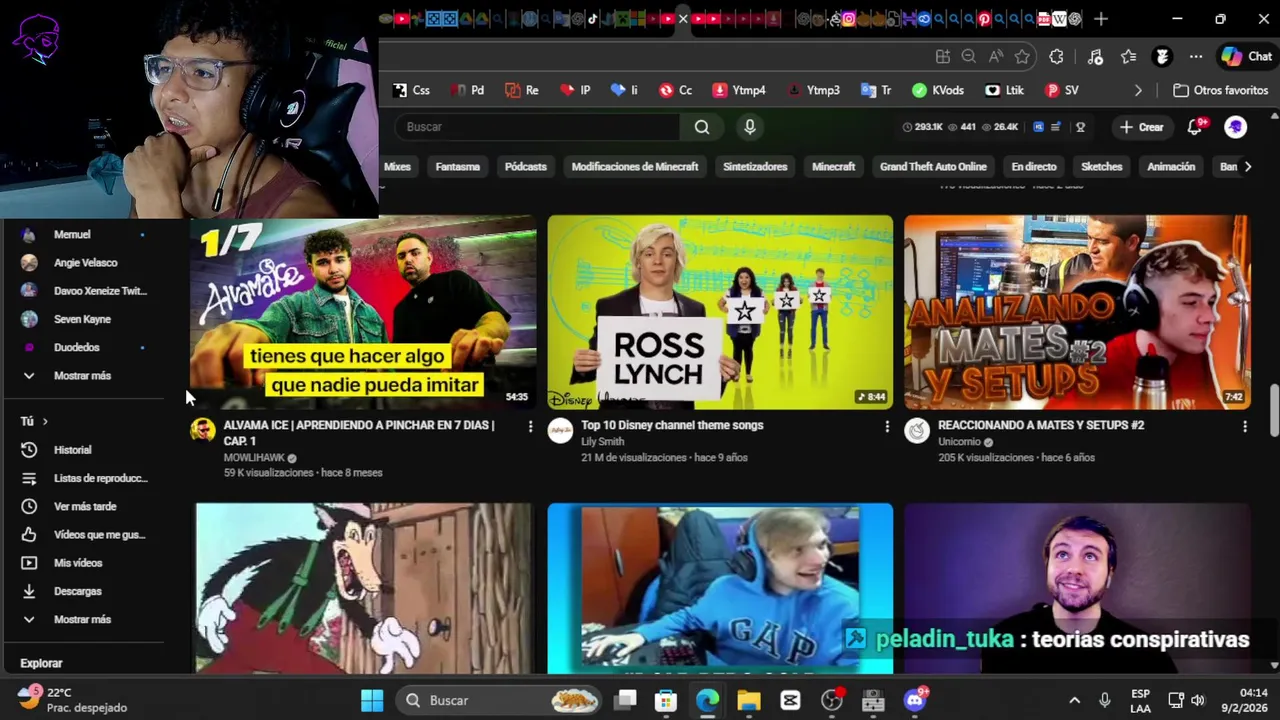Open the Re bookmark
This screenshot has height=720, width=1280.
click(522, 90)
